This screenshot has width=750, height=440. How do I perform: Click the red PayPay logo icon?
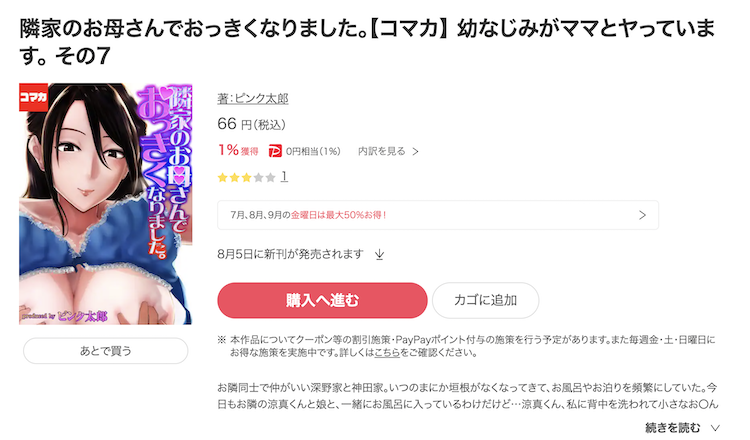pos(275,151)
